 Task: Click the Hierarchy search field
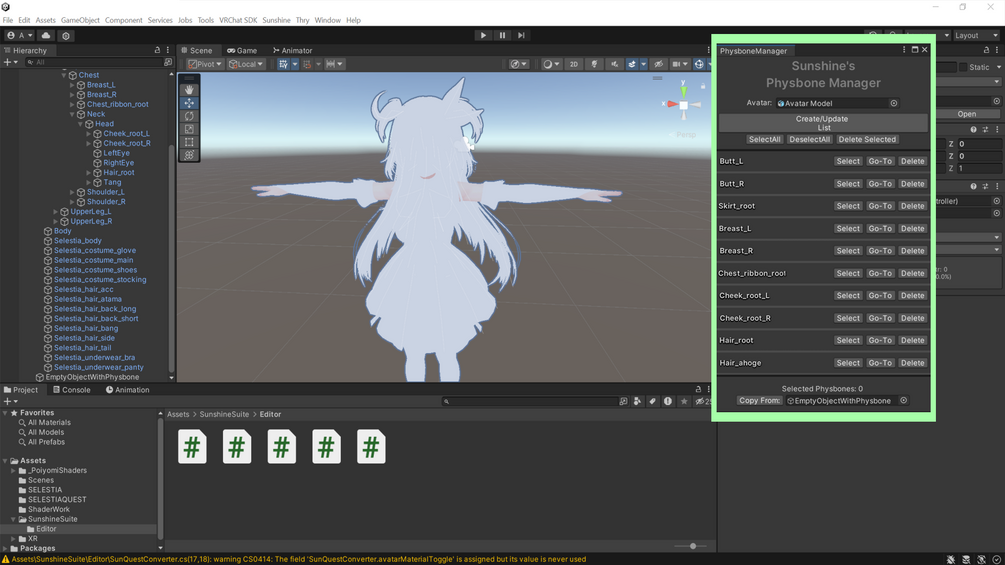point(94,62)
